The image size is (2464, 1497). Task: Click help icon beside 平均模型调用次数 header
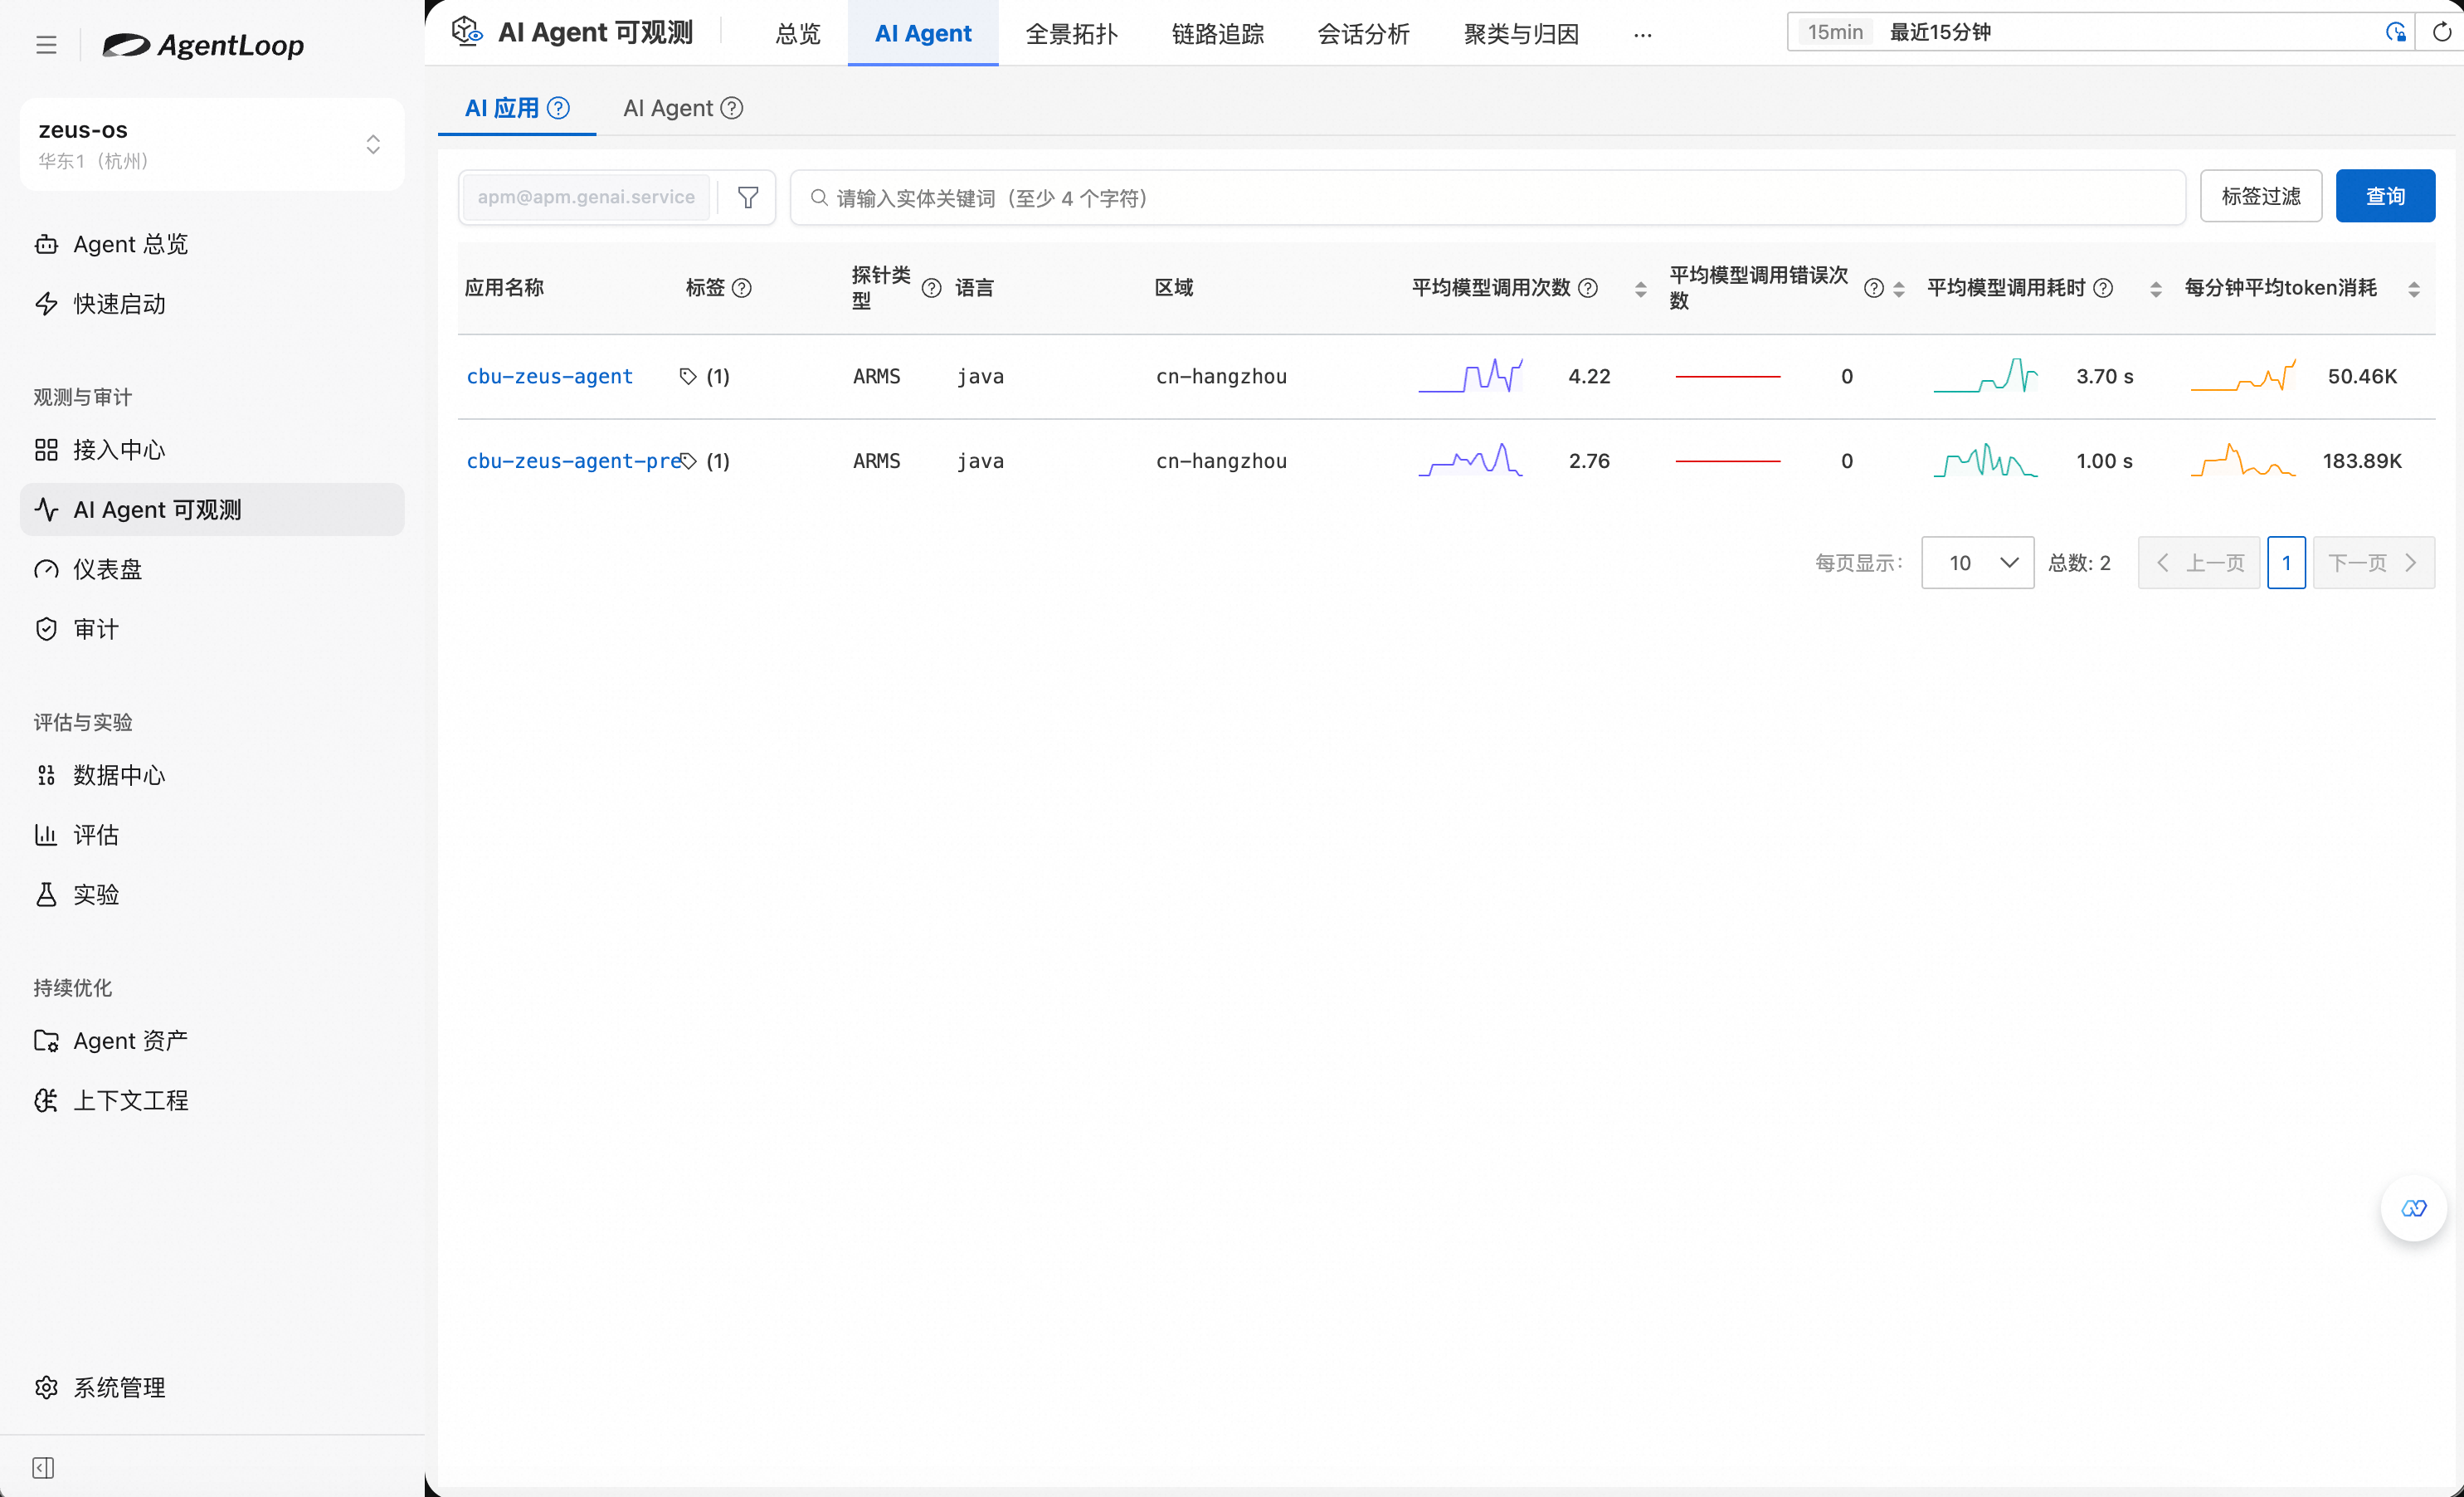pyautogui.click(x=1587, y=288)
